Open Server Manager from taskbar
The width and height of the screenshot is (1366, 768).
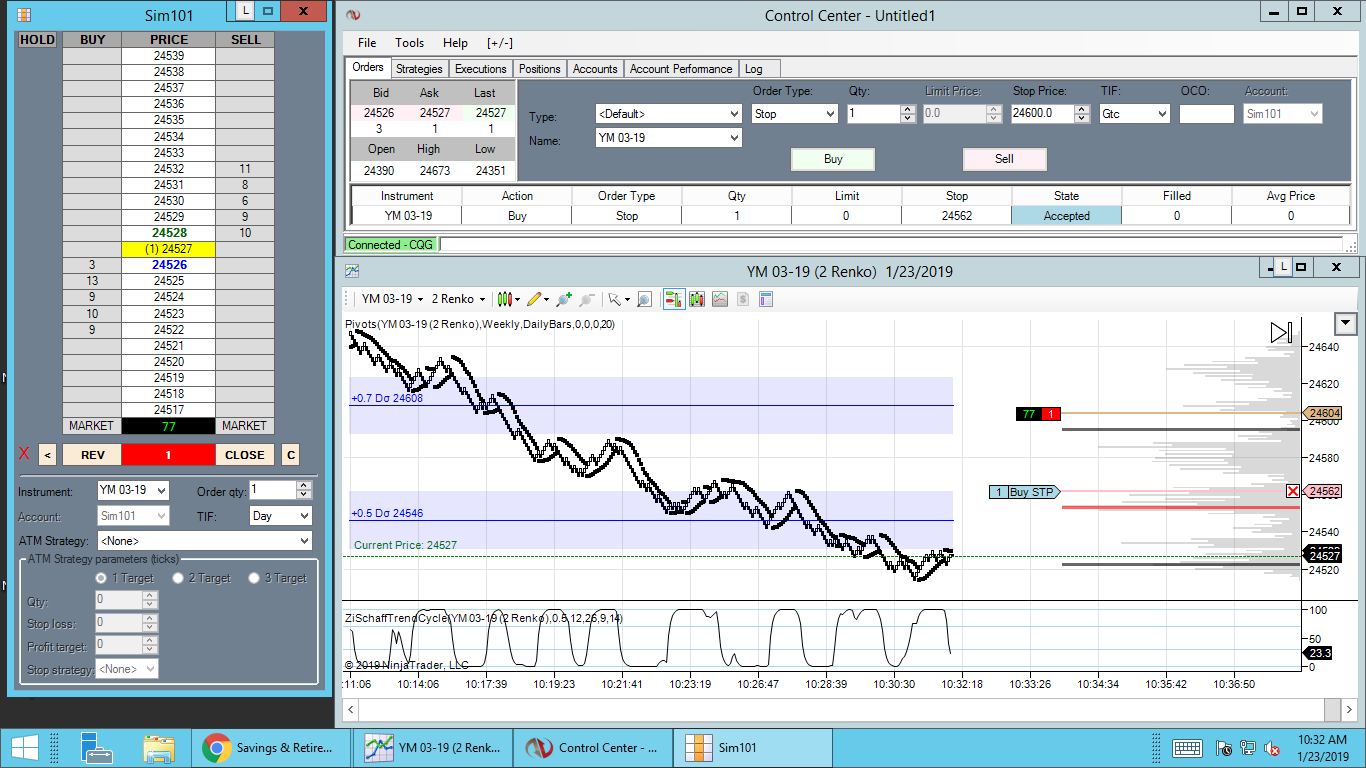point(96,747)
